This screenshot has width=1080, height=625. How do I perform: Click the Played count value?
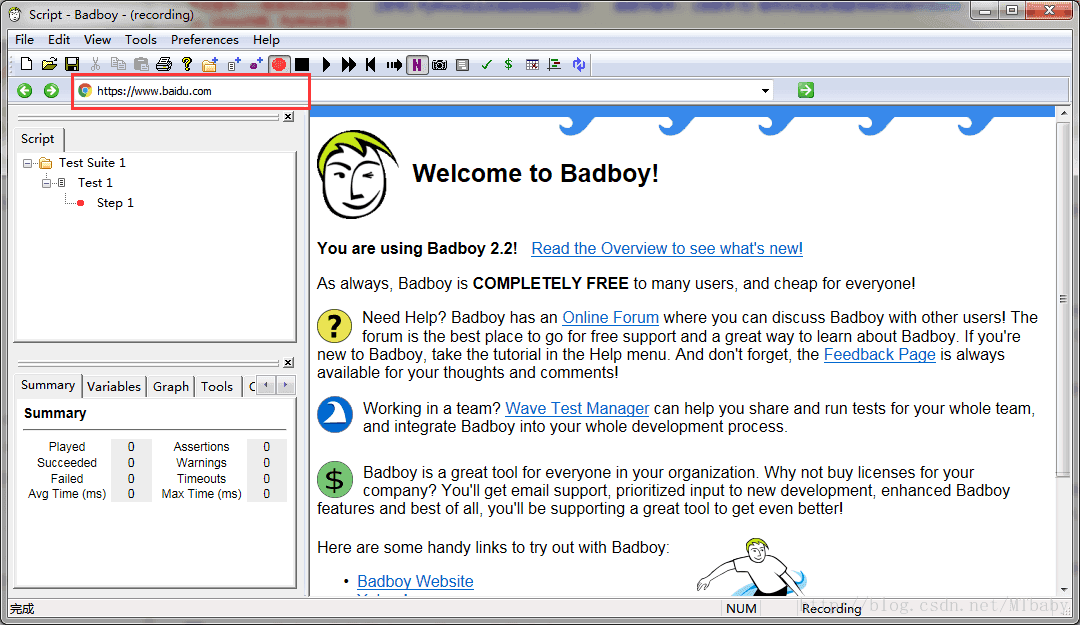[x=131, y=447]
